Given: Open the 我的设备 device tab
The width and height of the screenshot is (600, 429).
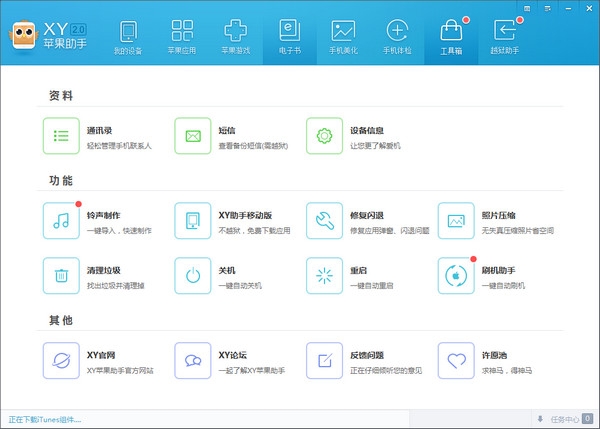Looking at the screenshot, I should click(x=128, y=38).
